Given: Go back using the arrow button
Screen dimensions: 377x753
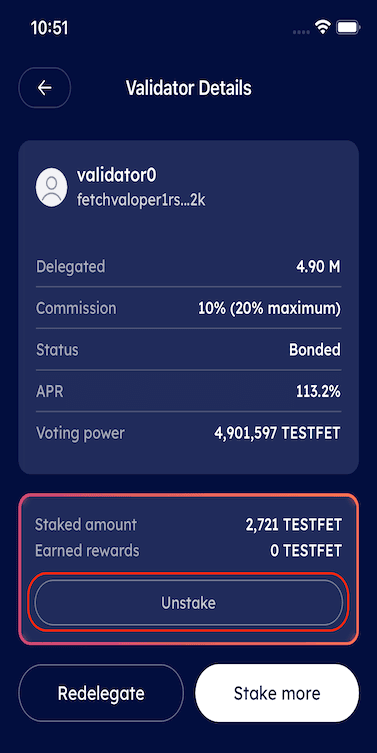Looking at the screenshot, I should (45, 88).
